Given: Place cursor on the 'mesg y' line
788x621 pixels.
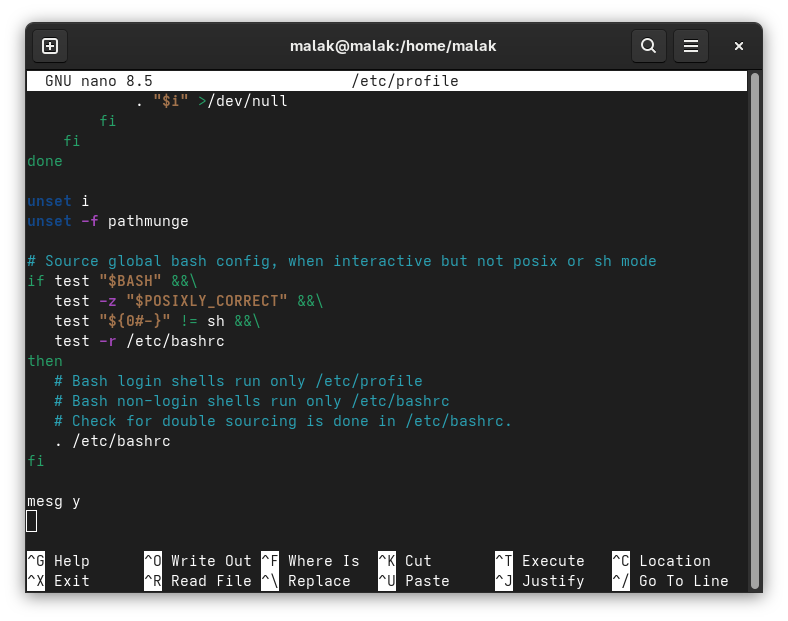Looking at the screenshot, I should [x=54, y=501].
